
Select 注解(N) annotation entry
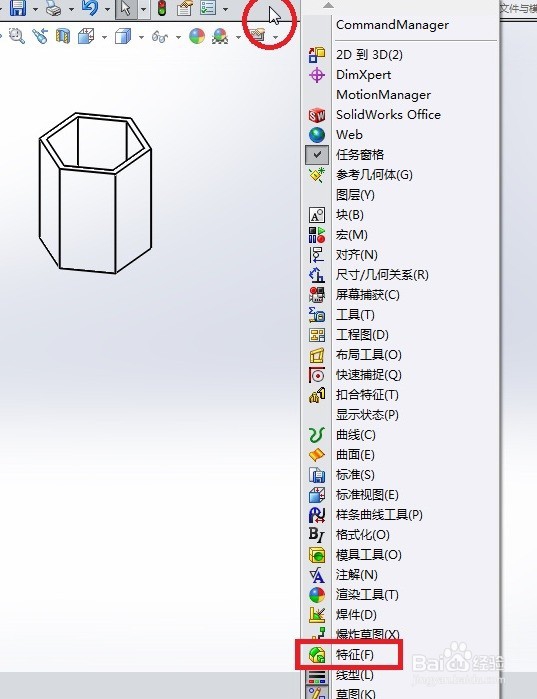401,575
